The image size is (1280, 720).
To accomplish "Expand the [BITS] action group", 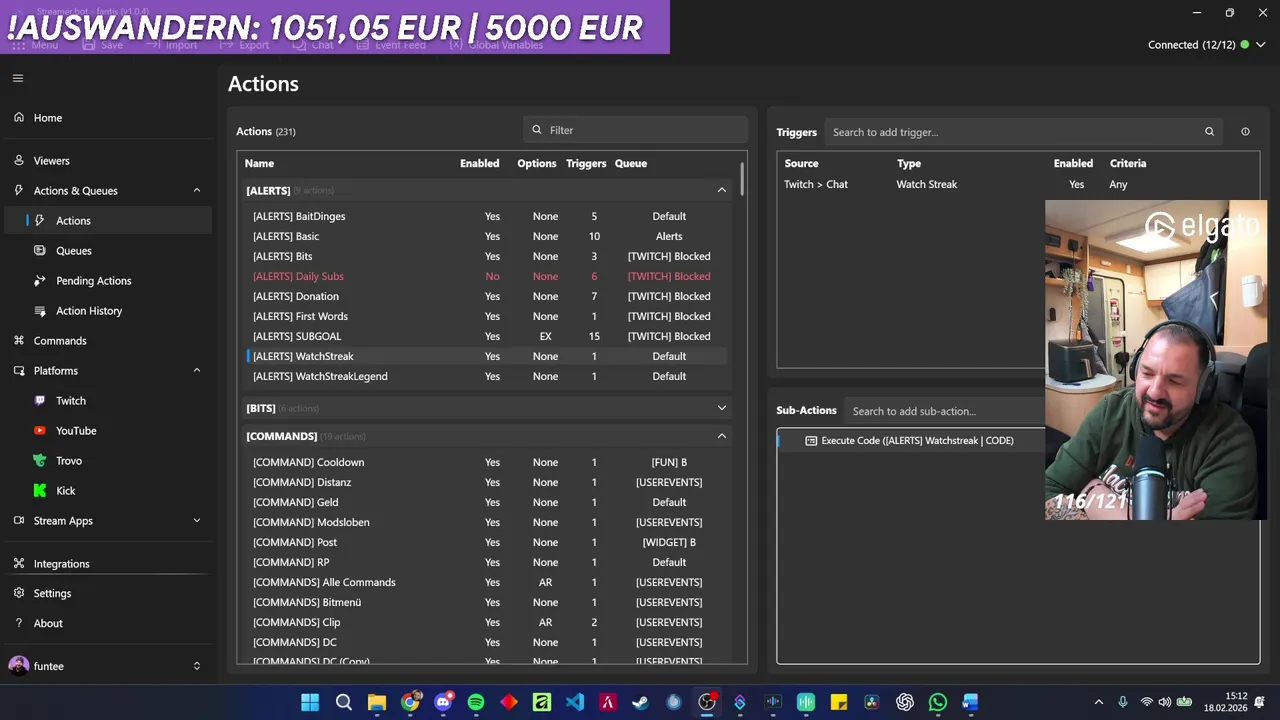I will click(722, 408).
